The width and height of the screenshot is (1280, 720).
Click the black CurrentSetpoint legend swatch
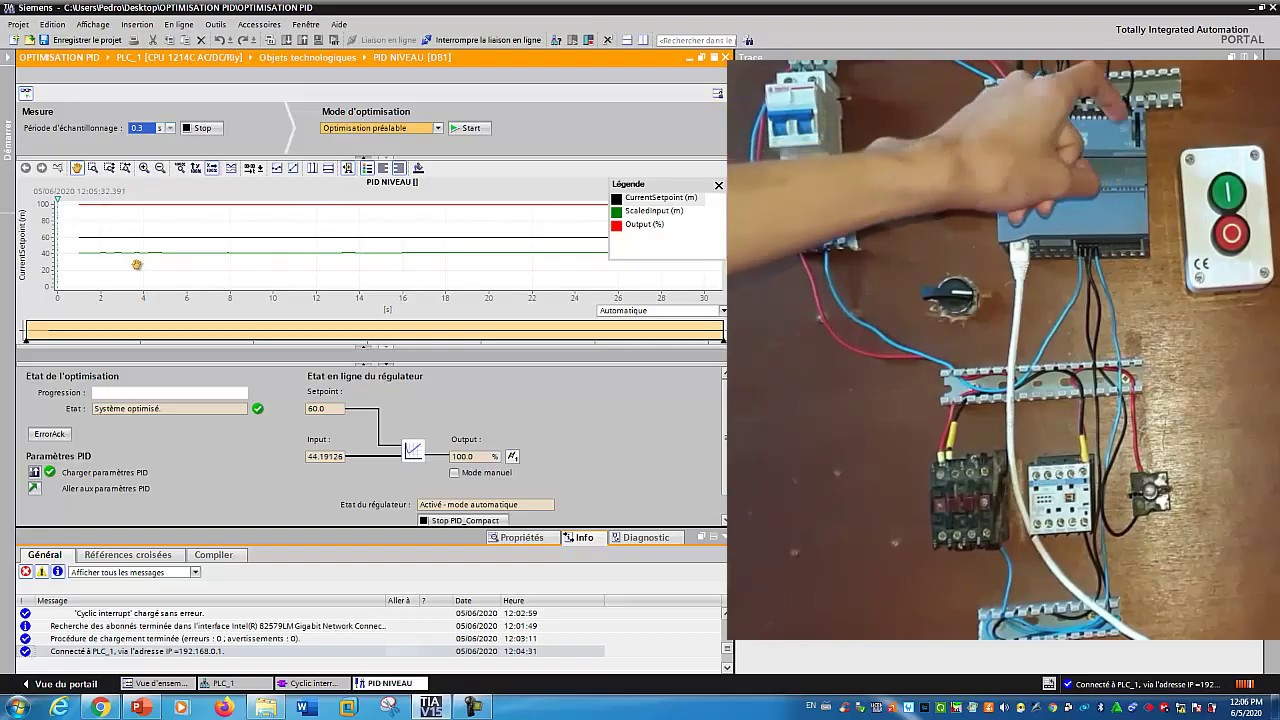[x=616, y=198]
